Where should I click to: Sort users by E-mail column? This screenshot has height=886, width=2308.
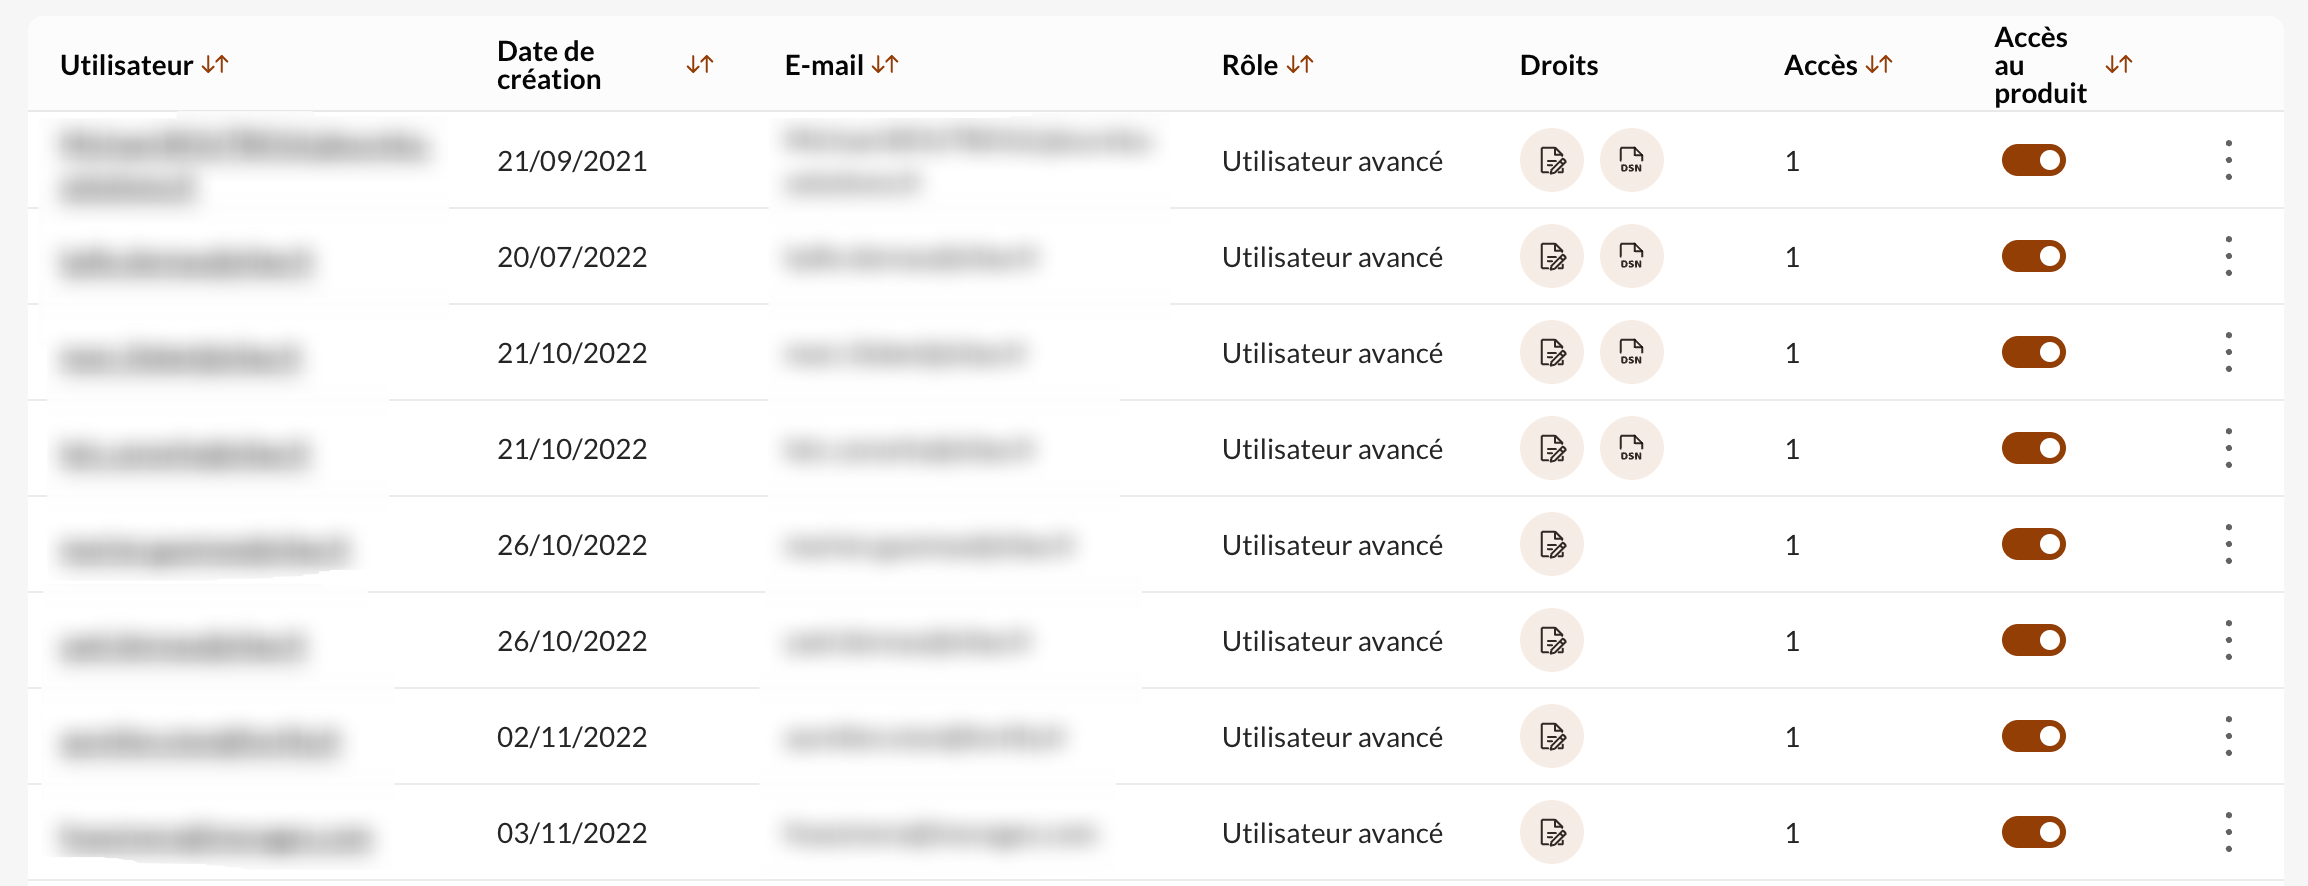885,65
